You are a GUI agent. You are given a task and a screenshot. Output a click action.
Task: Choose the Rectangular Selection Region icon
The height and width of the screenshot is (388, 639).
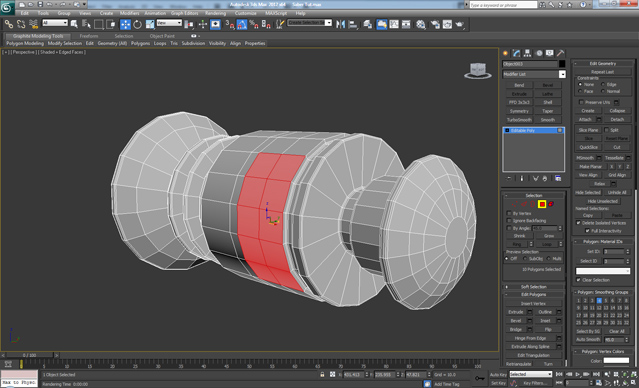(99, 24)
